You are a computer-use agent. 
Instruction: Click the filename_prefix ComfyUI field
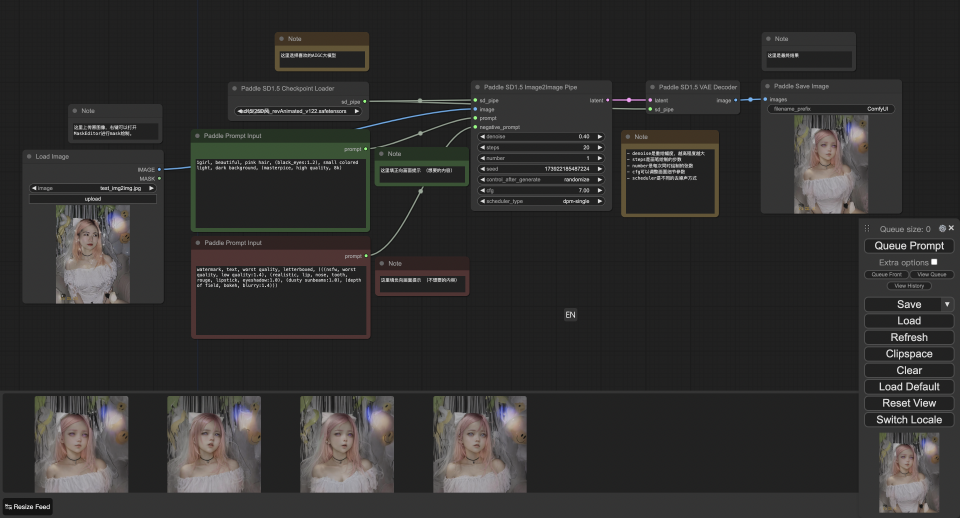(830, 109)
